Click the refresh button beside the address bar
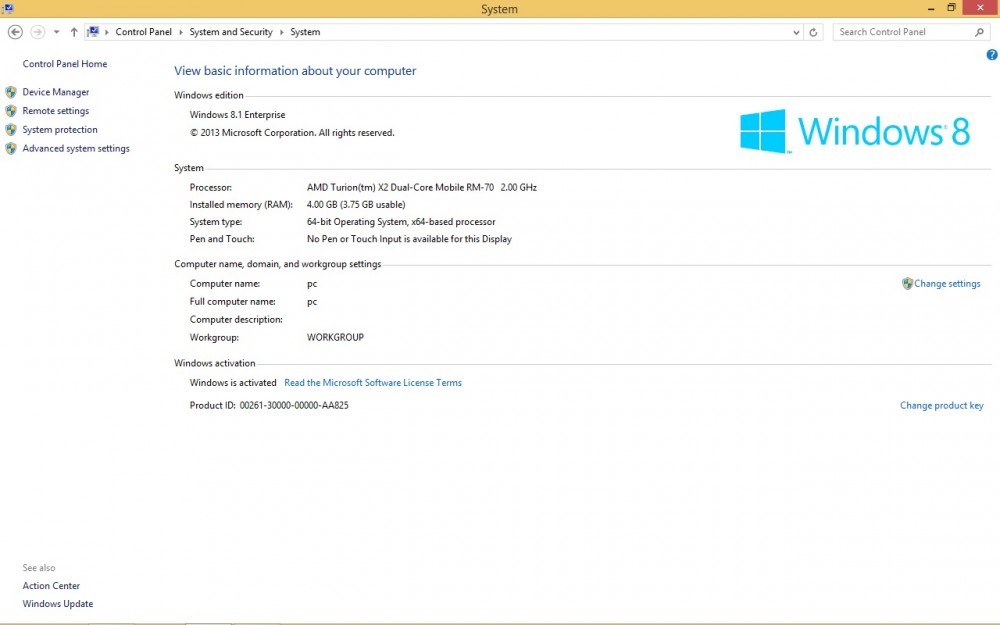 813,32
